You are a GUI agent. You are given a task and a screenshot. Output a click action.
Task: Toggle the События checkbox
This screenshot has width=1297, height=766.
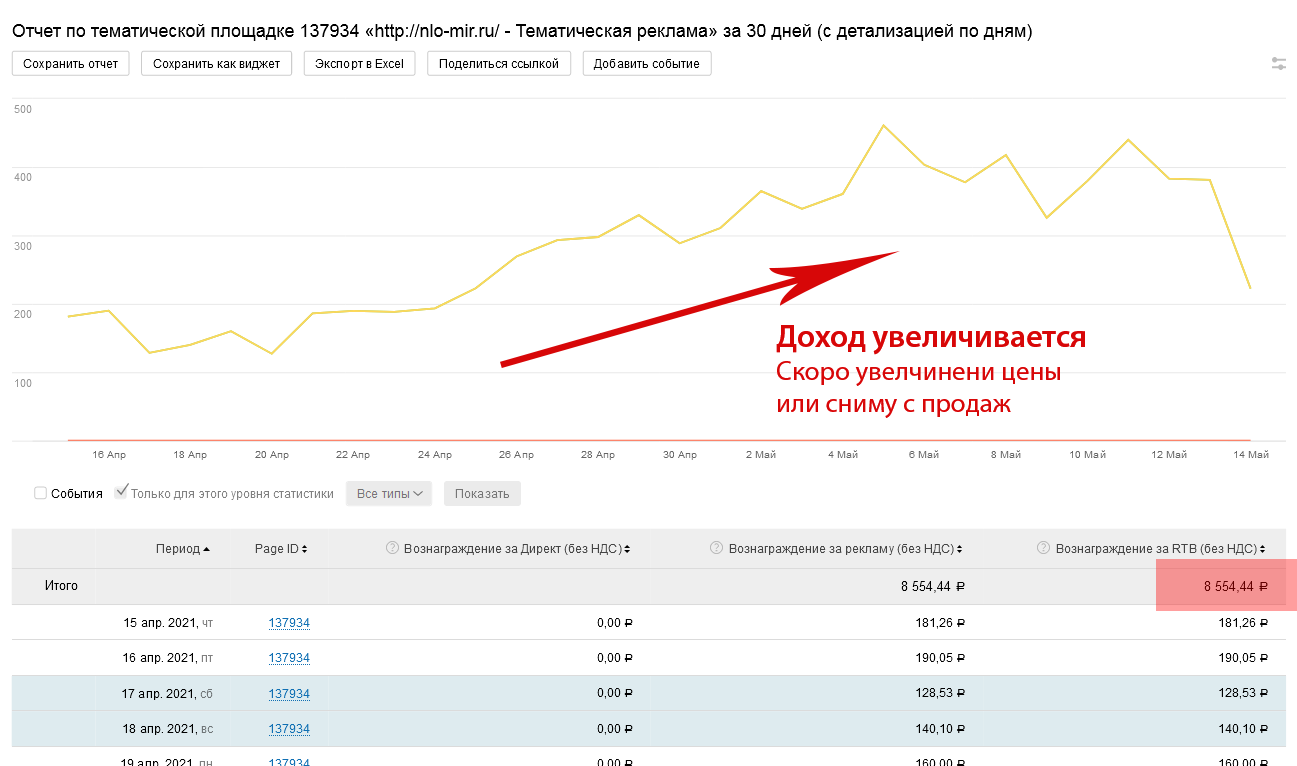(41, 493)
